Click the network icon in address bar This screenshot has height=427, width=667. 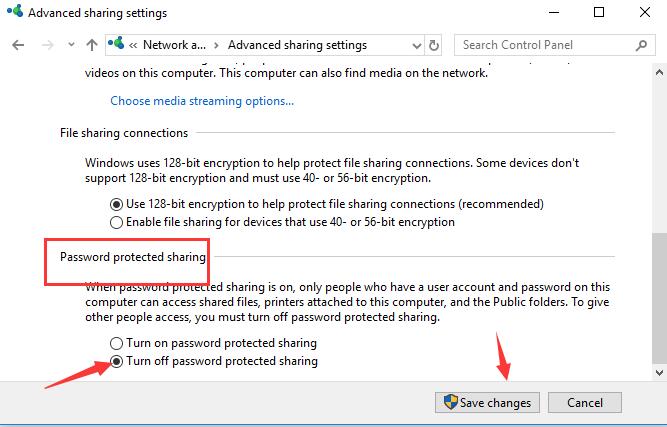click(116, 43)
